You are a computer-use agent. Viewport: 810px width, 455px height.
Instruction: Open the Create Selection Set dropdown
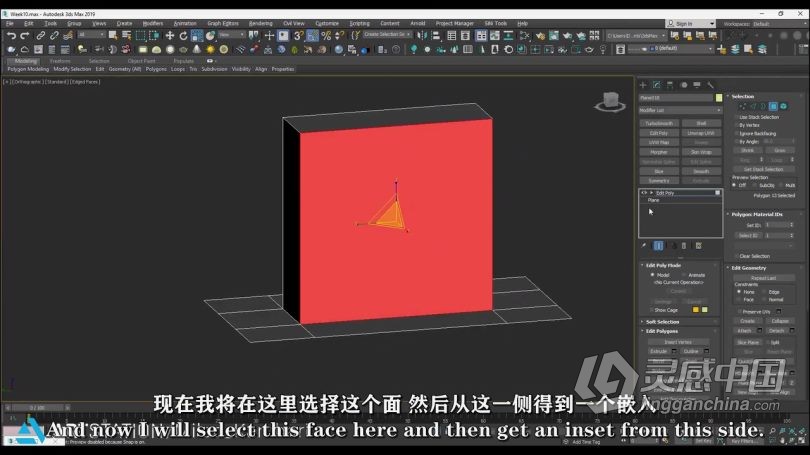click(387, 35)
